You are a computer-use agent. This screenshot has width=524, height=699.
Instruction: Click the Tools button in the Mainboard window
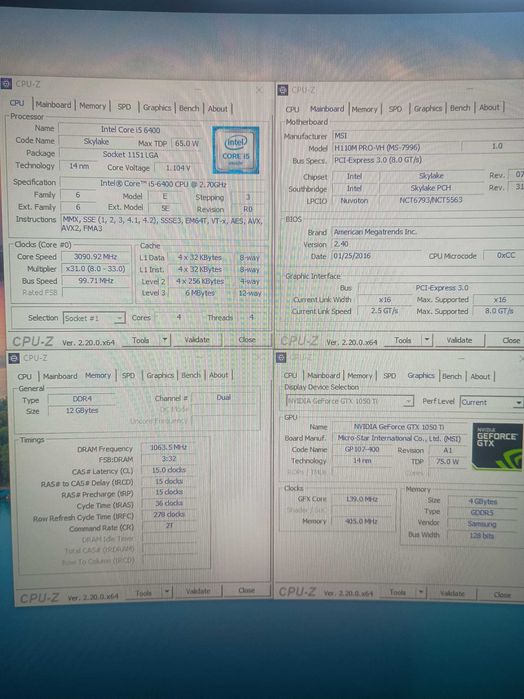pos(403,340)
